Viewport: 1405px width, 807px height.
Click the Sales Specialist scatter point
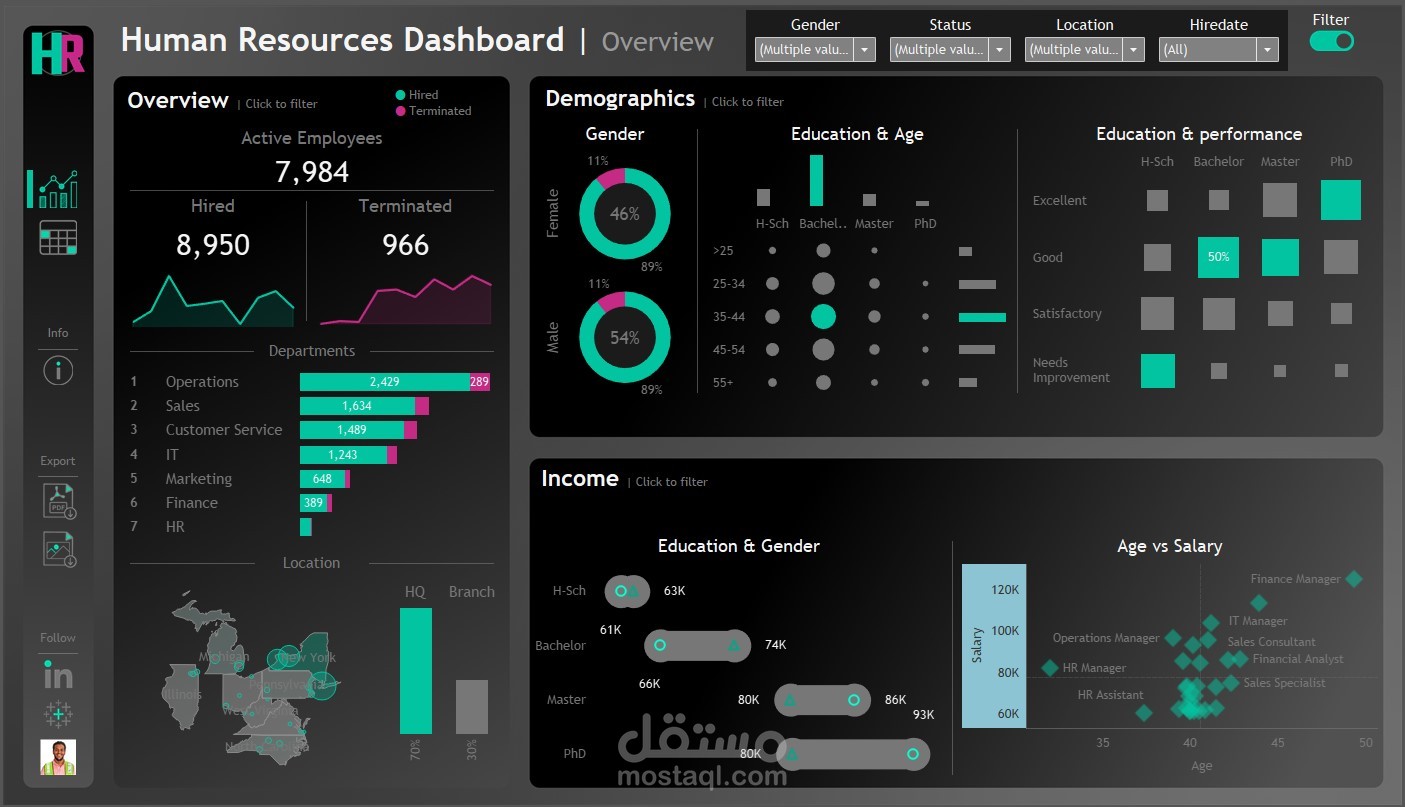coord(1232,683)
